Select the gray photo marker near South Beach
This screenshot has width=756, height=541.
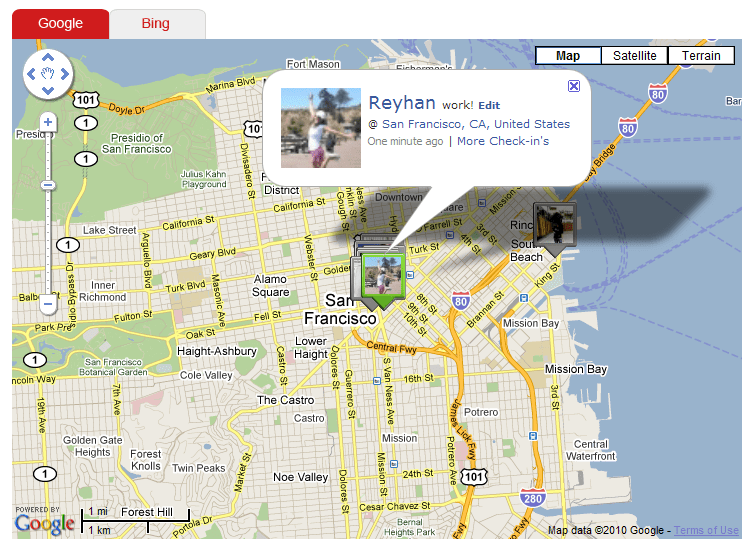click(x=553, y=224)
